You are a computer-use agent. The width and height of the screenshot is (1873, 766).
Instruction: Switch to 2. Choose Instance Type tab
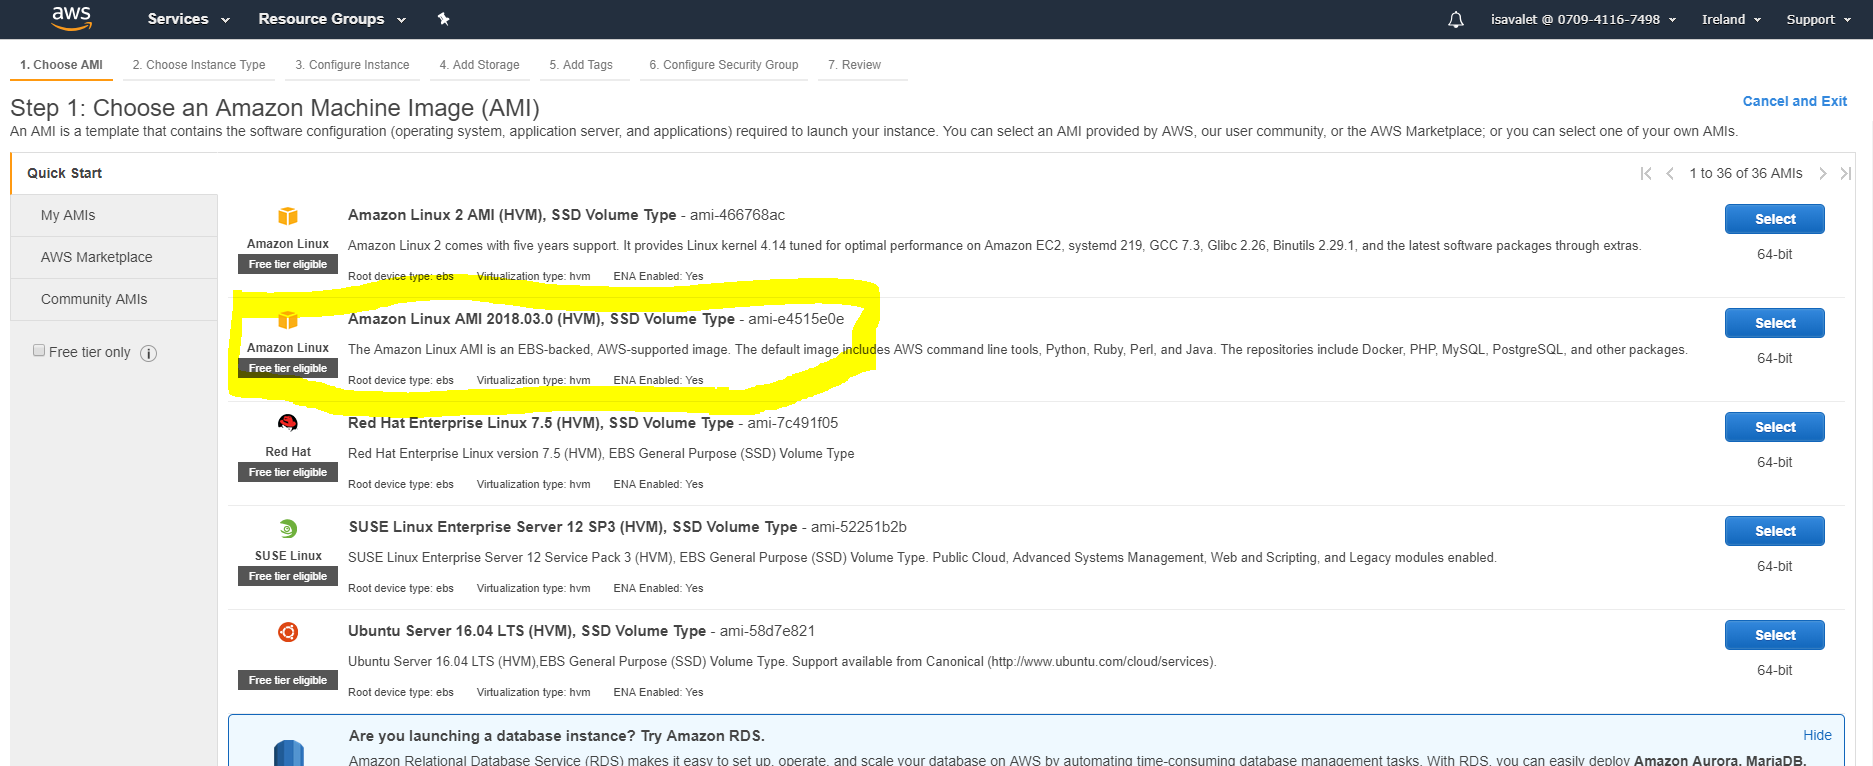(199, 65)
